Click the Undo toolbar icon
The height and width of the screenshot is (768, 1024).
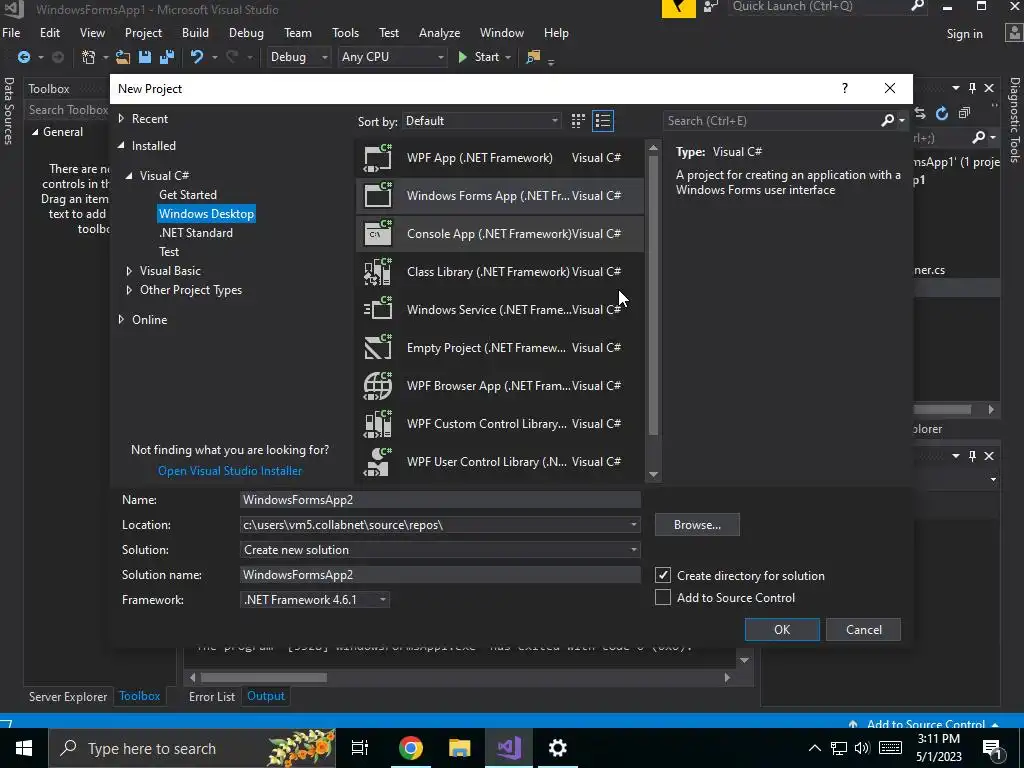click(x=197, y=57)
